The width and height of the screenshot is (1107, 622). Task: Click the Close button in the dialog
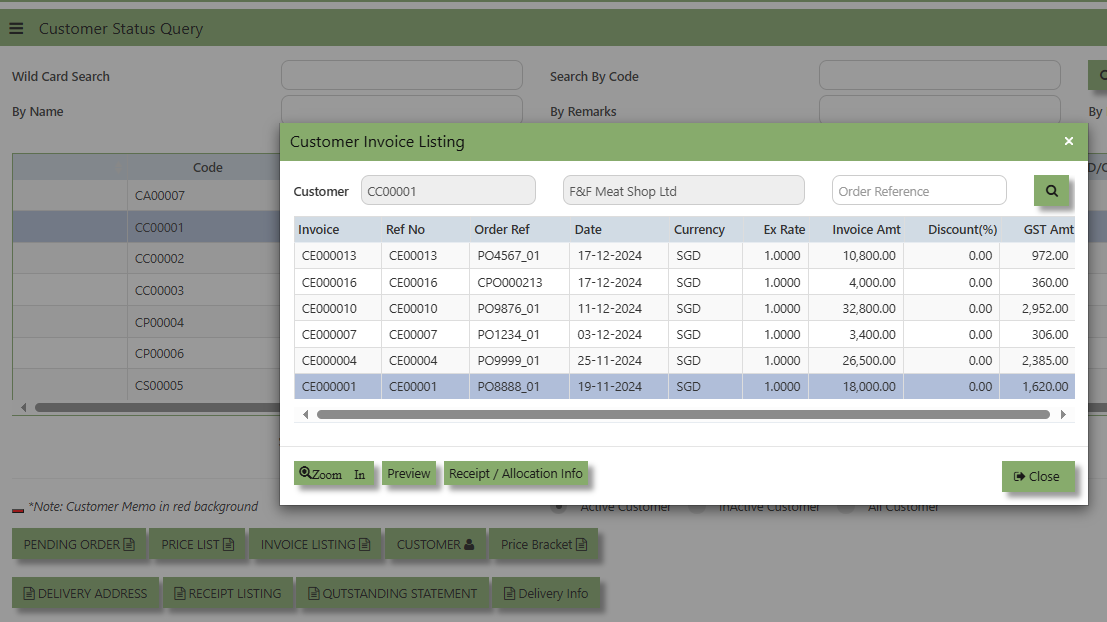[x=1038, y=477]
